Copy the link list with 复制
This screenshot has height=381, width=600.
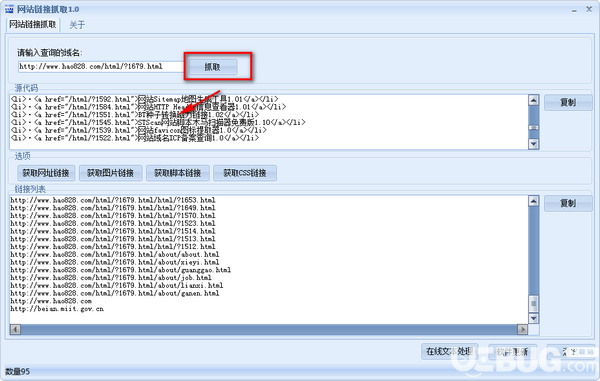(x=568, y=203)
